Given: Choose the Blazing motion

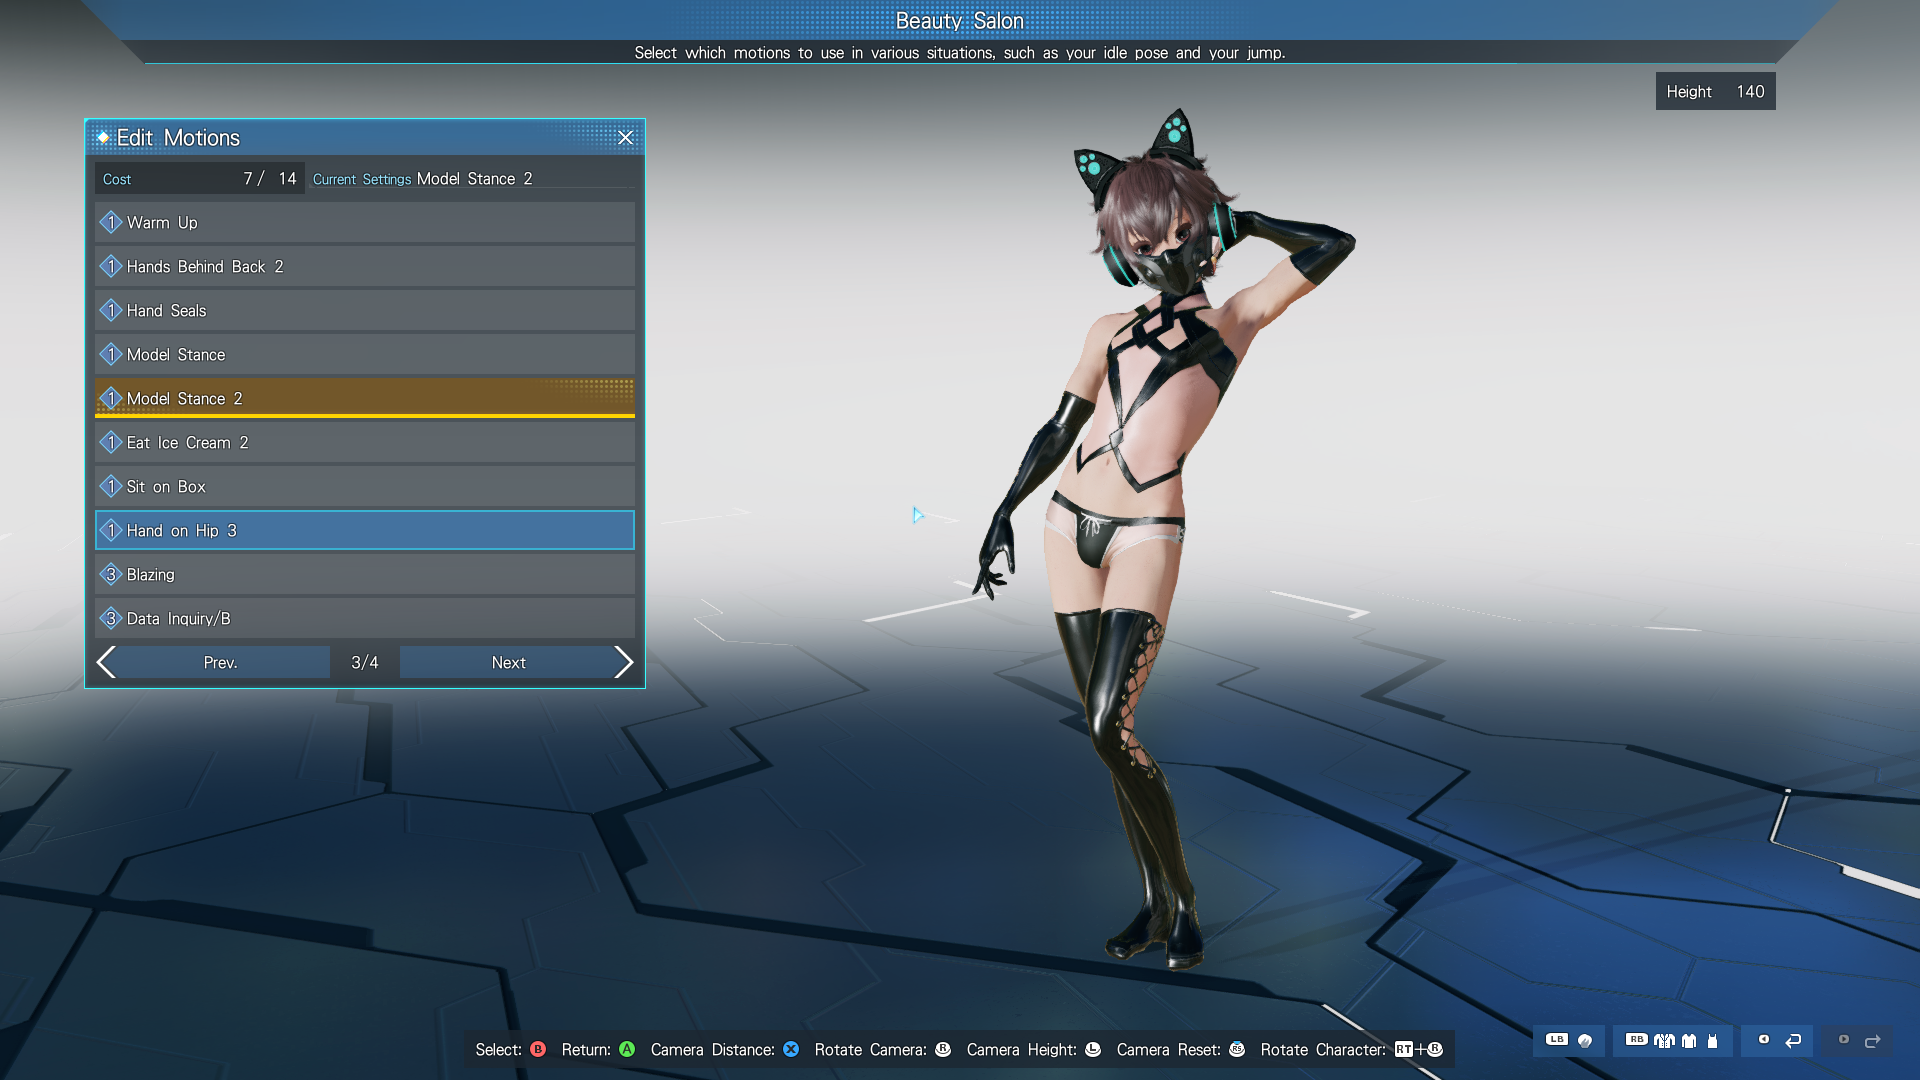Looking at the screenshot, I should tap(365, 574).
